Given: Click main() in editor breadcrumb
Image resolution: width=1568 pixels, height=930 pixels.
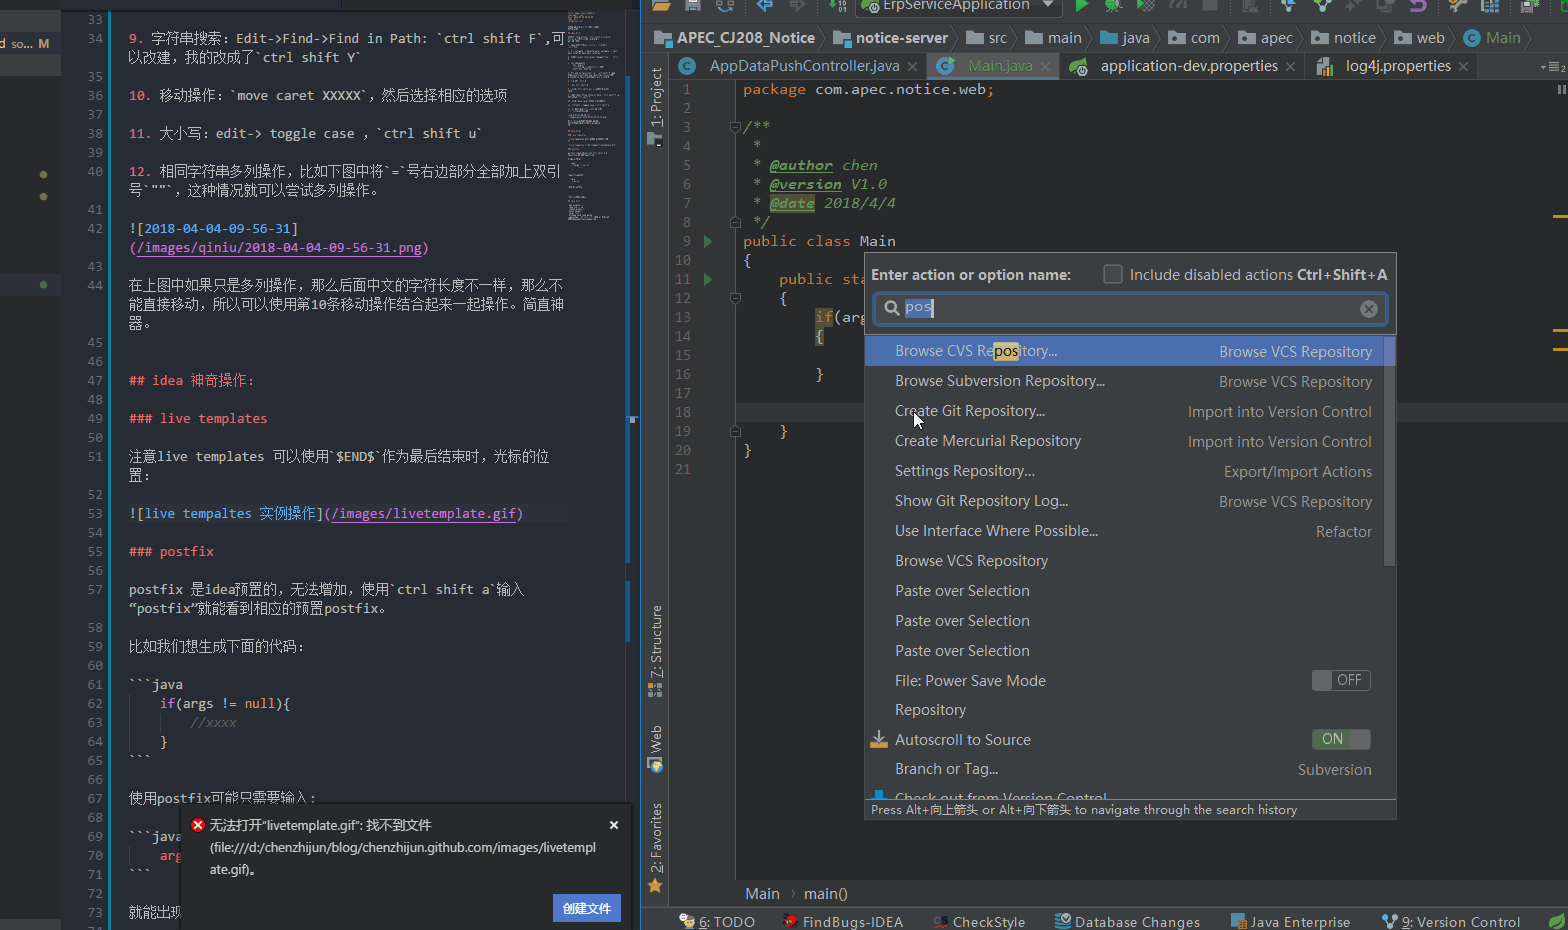Looking at the screenshot, I should 826,894.
